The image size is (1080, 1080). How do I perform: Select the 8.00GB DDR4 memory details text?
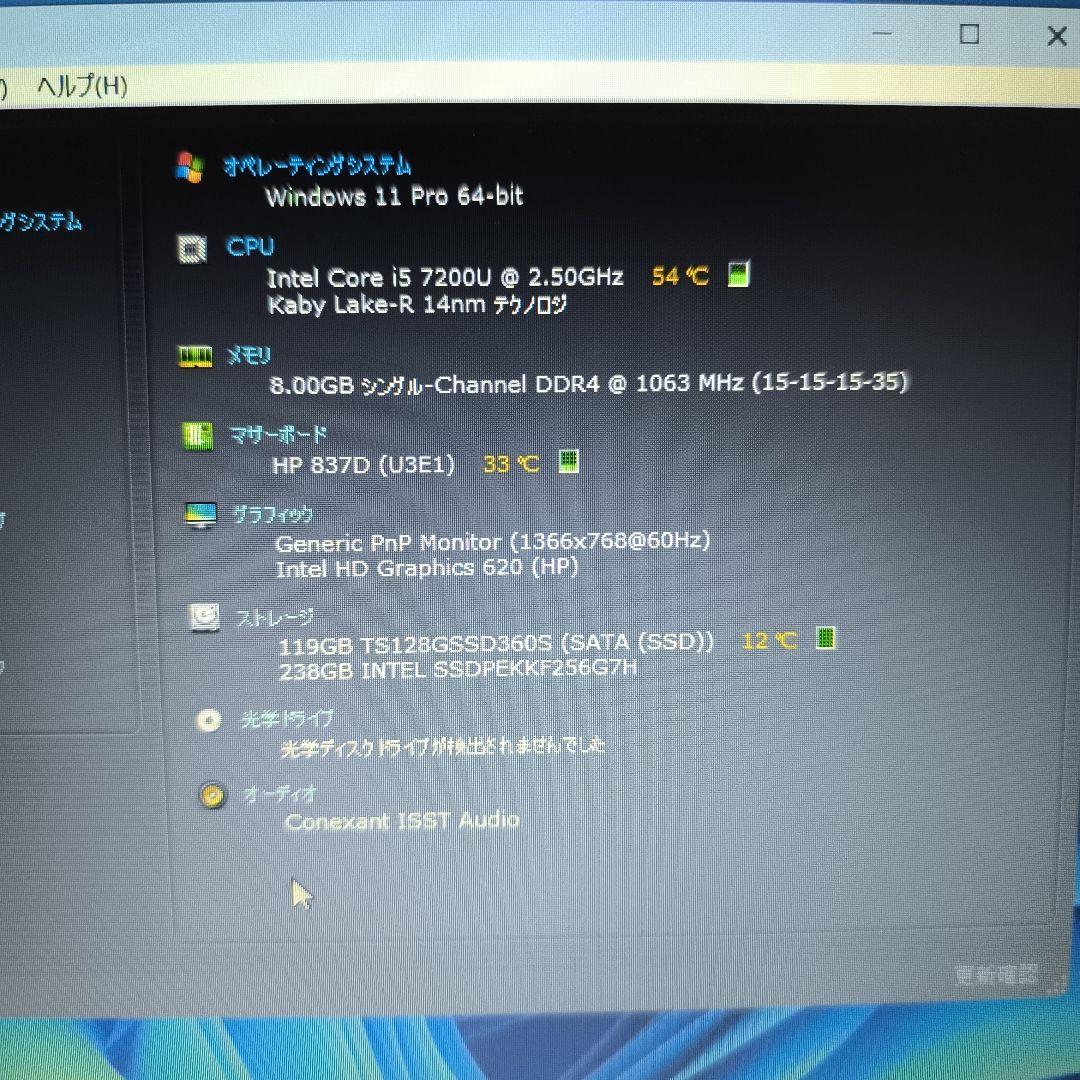click(589, 383)
